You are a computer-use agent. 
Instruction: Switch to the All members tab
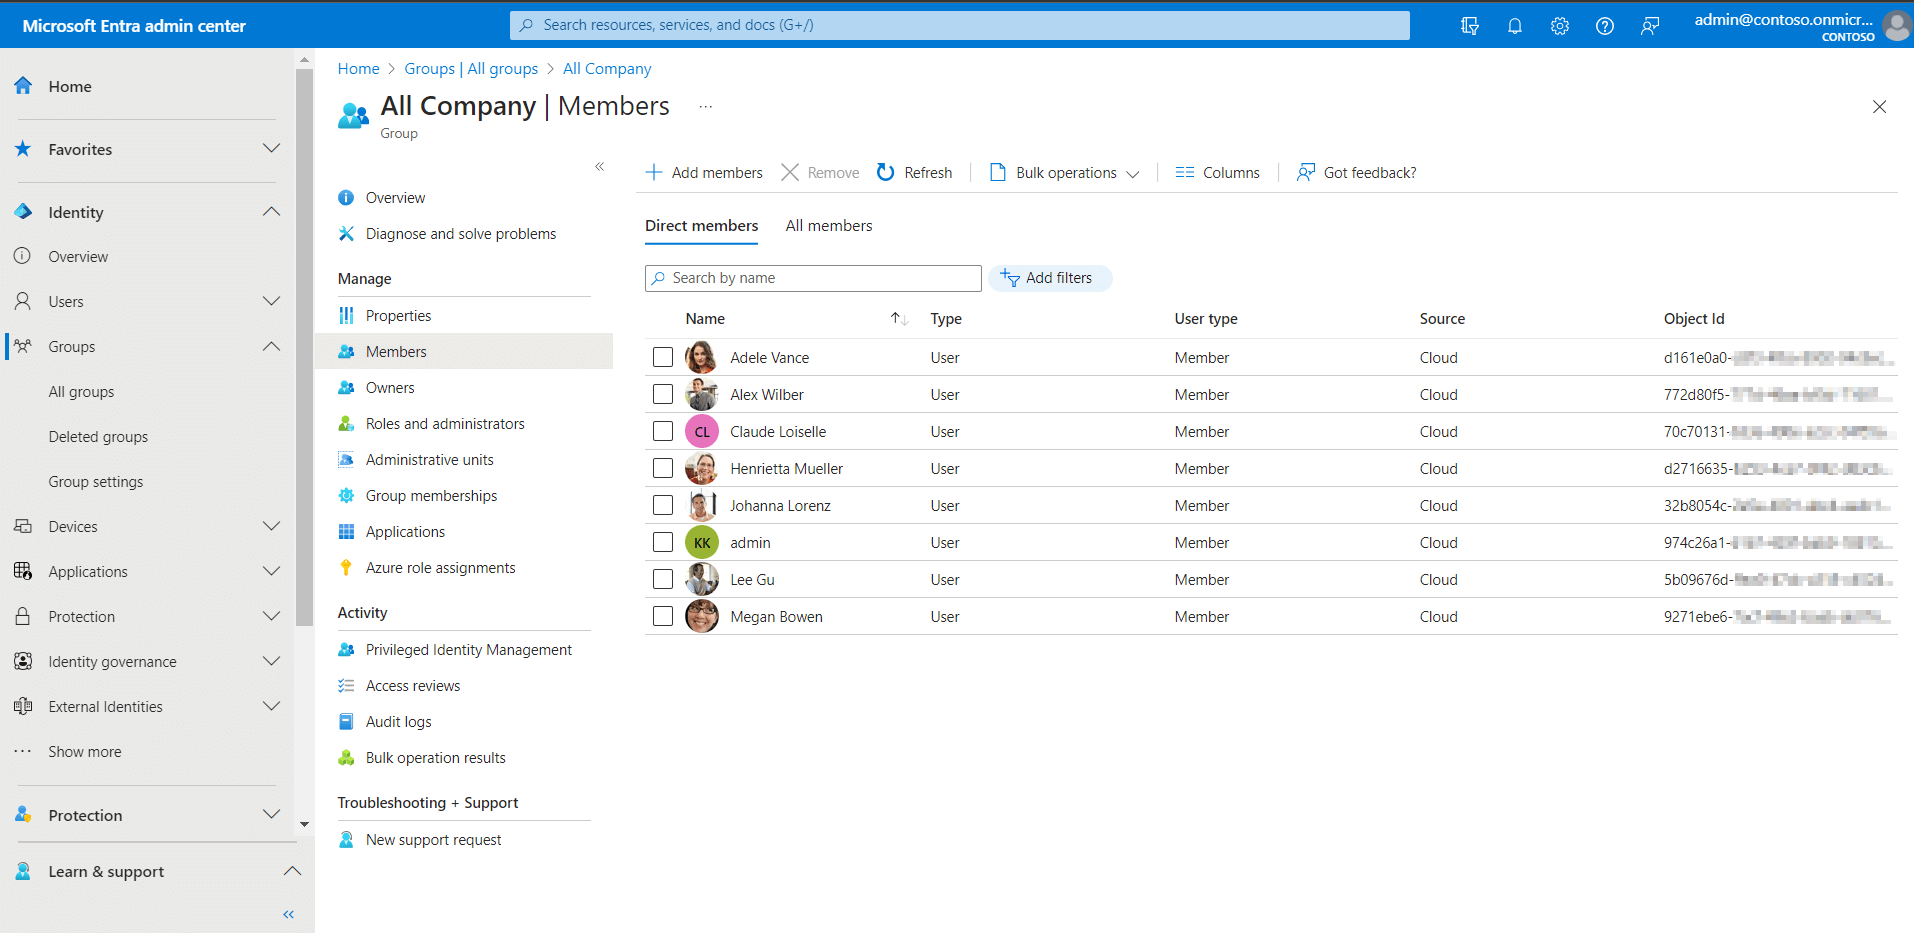pos(828,225)
